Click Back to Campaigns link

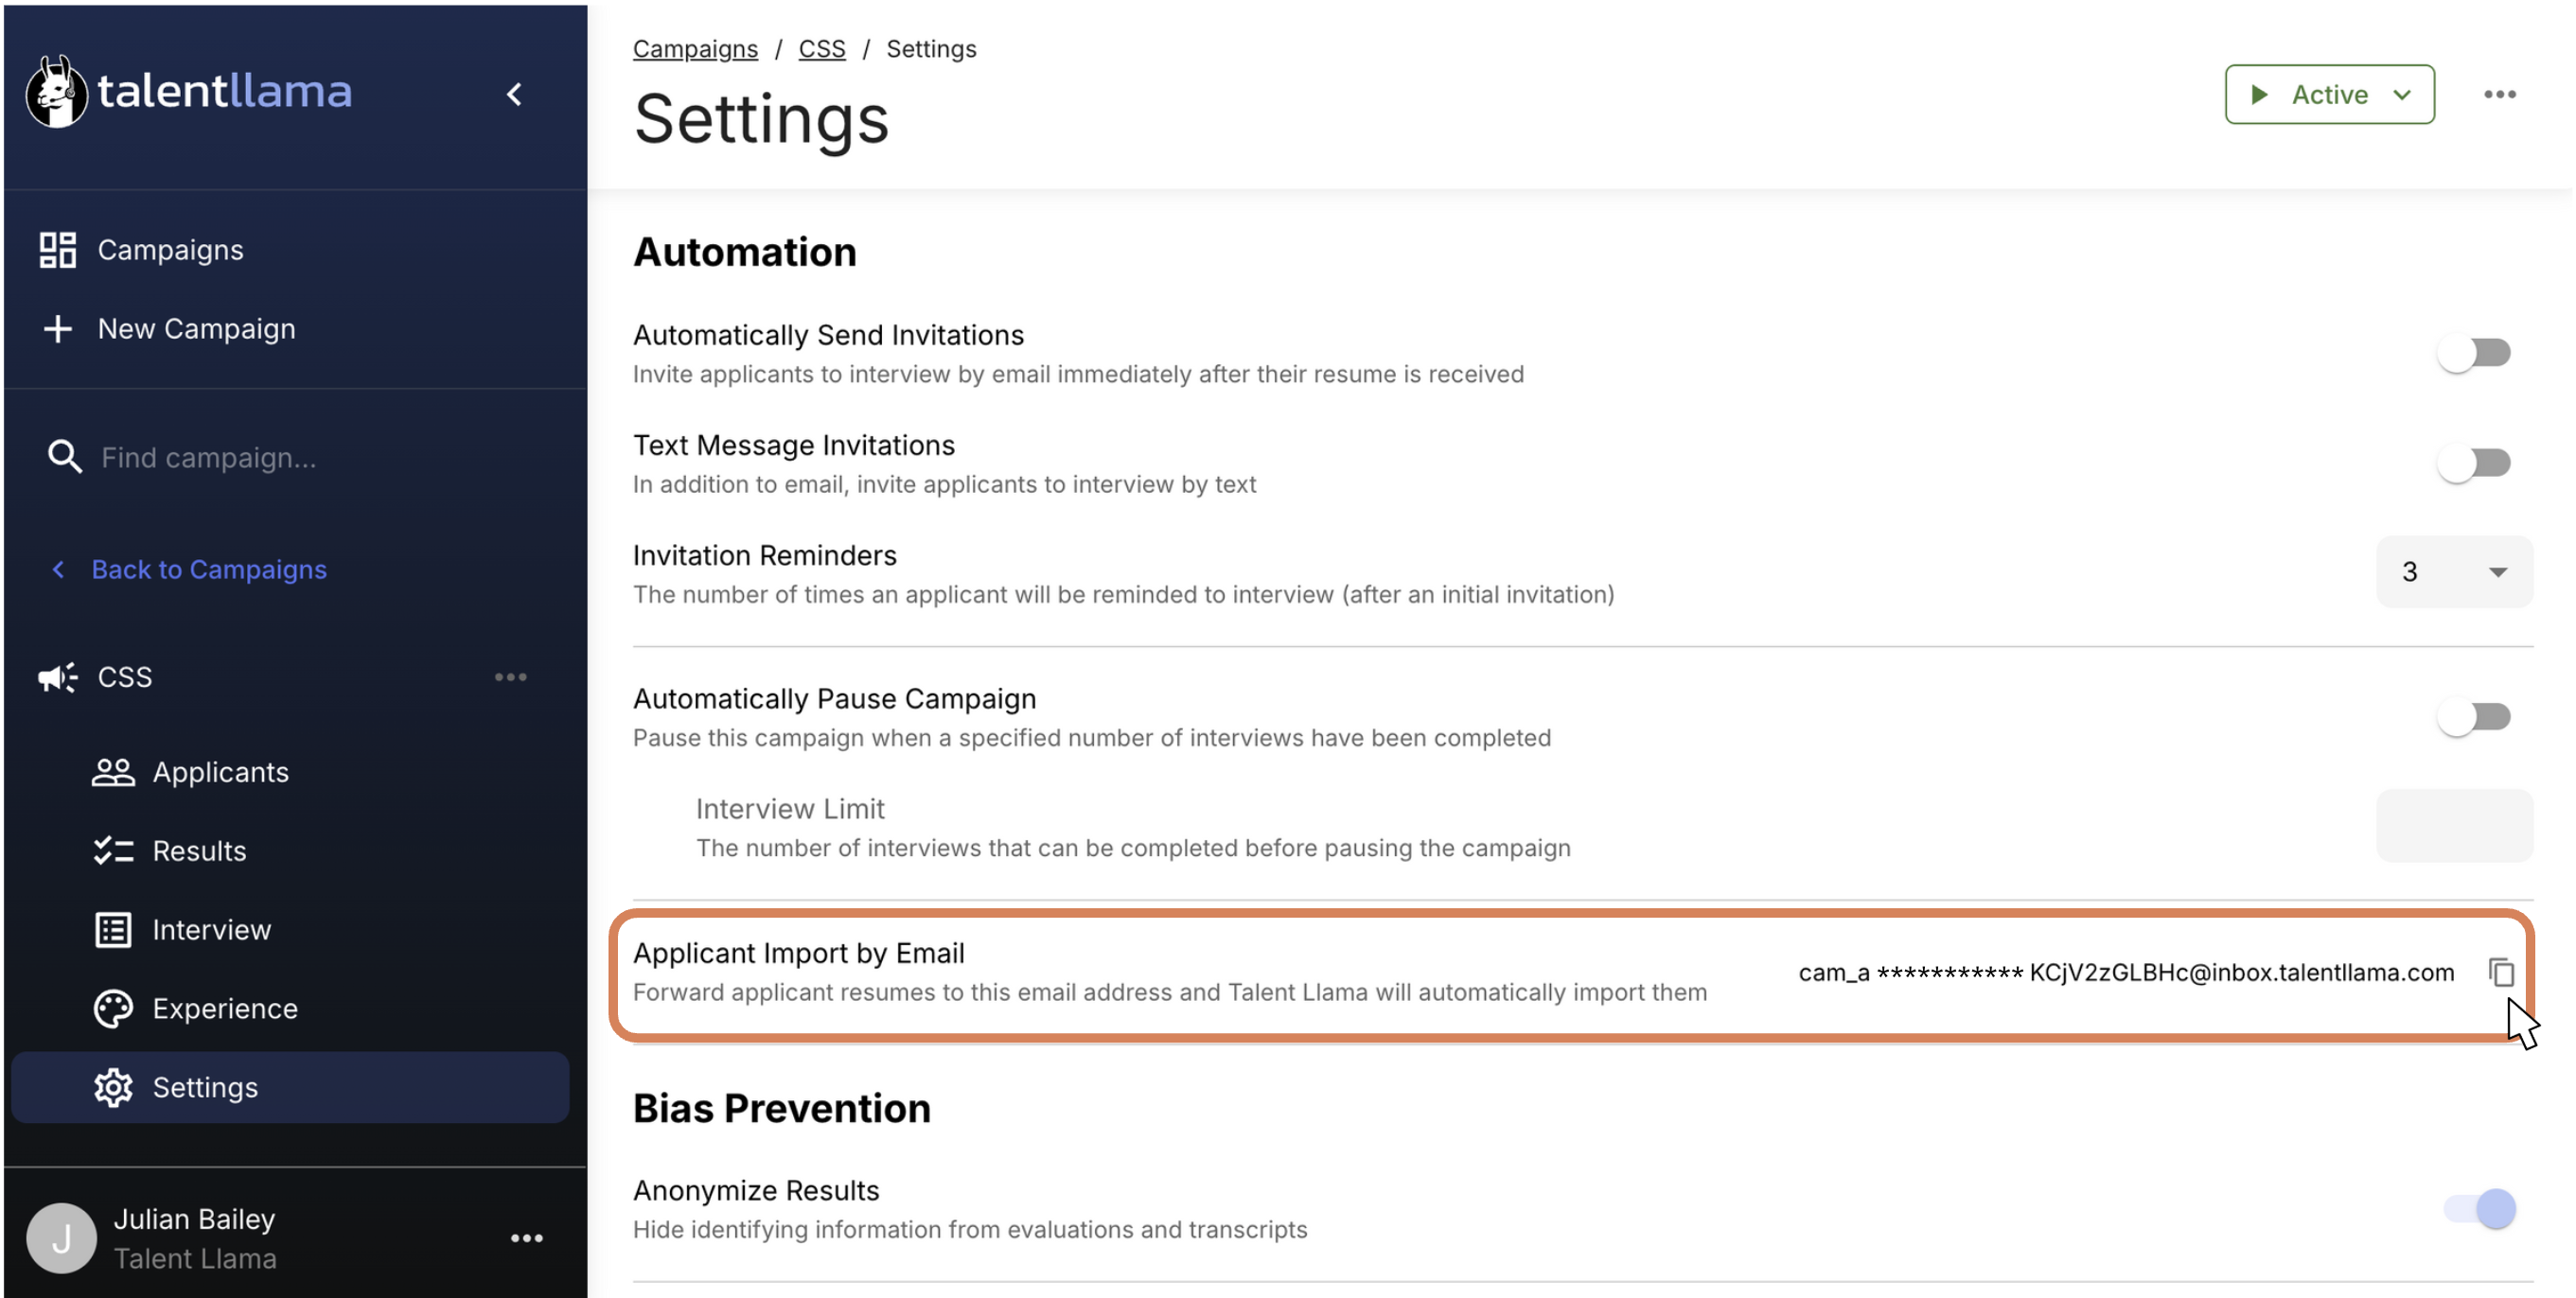coord(208,569)
